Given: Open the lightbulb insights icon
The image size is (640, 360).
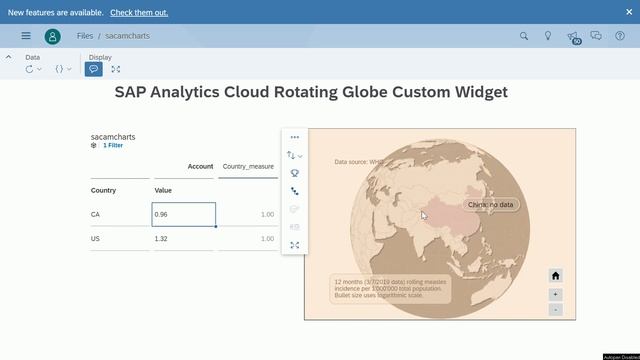Looking at the screenshot, I should coord(548,36).
